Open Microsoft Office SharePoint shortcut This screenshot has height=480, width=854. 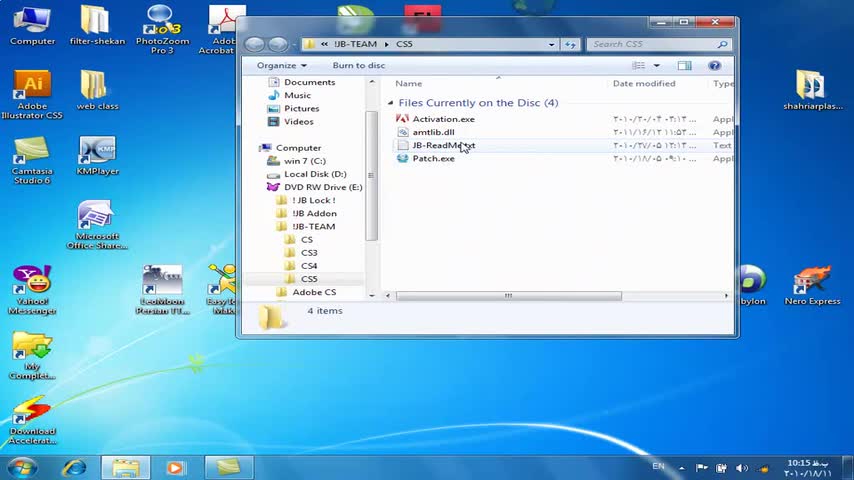click(x=97, y=225)
